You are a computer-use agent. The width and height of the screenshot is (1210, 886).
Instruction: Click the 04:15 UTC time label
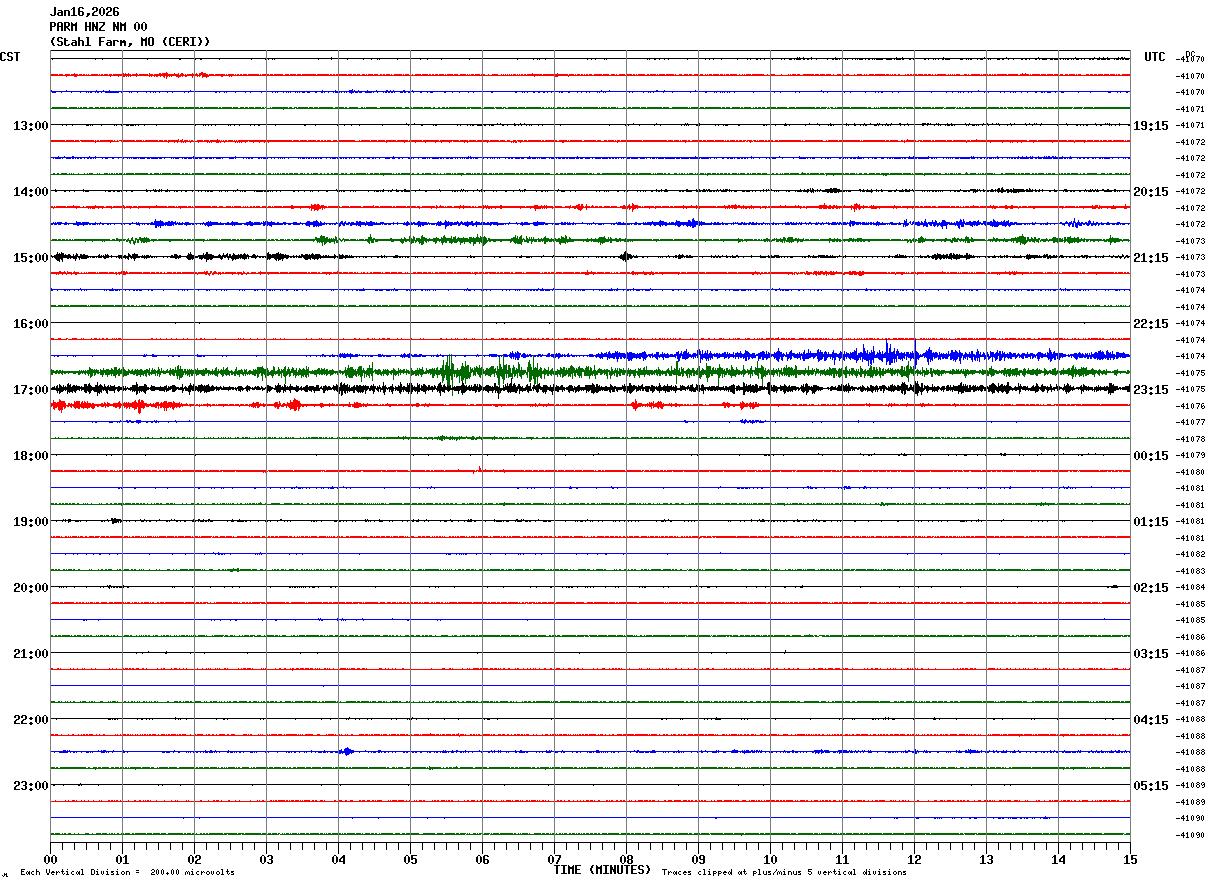coord(1151,720)
